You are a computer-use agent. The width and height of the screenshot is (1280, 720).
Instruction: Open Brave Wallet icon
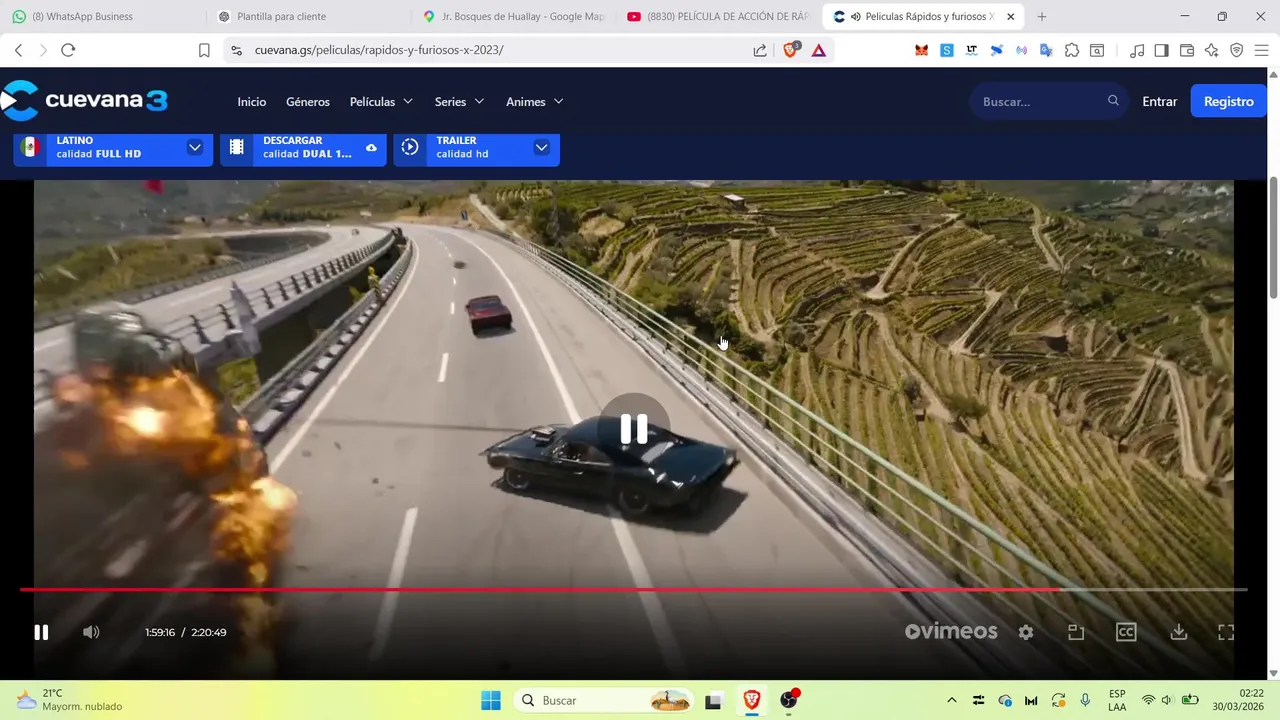click(x=1187, y=50)
